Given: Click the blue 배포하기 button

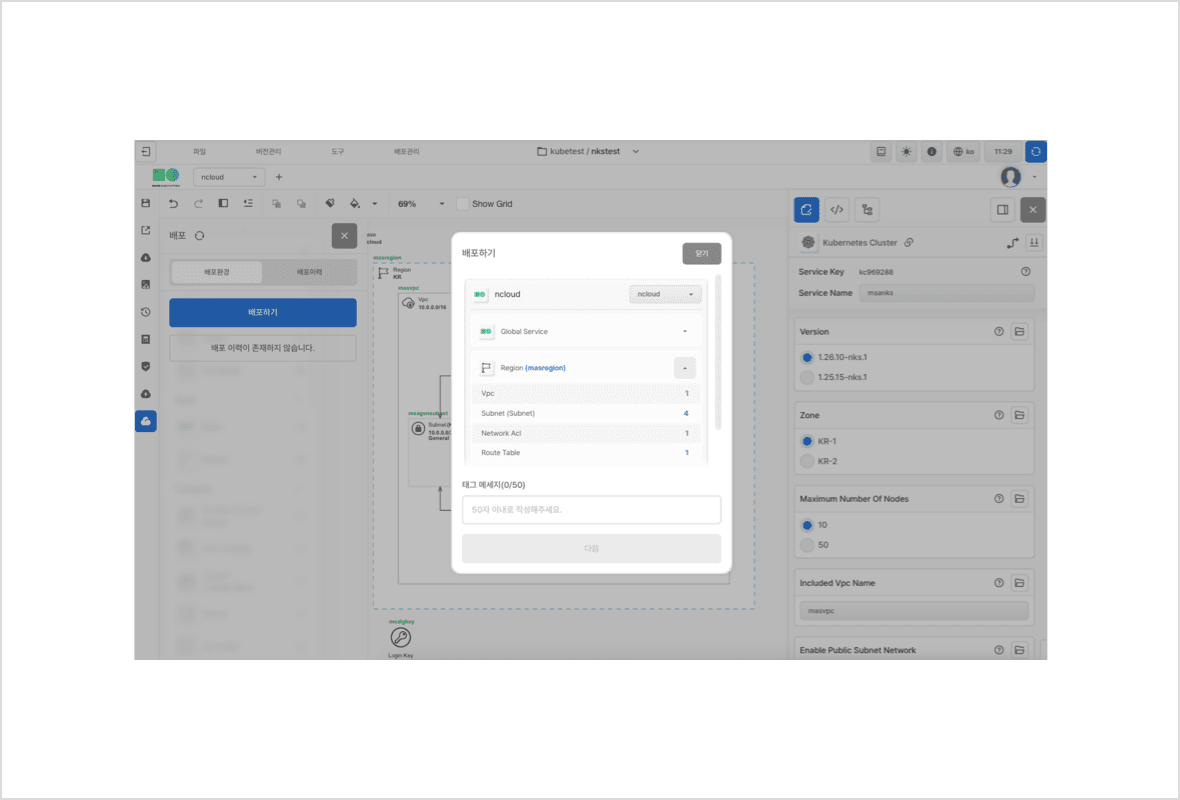Looking at the screenshot, I should point(263,312).
